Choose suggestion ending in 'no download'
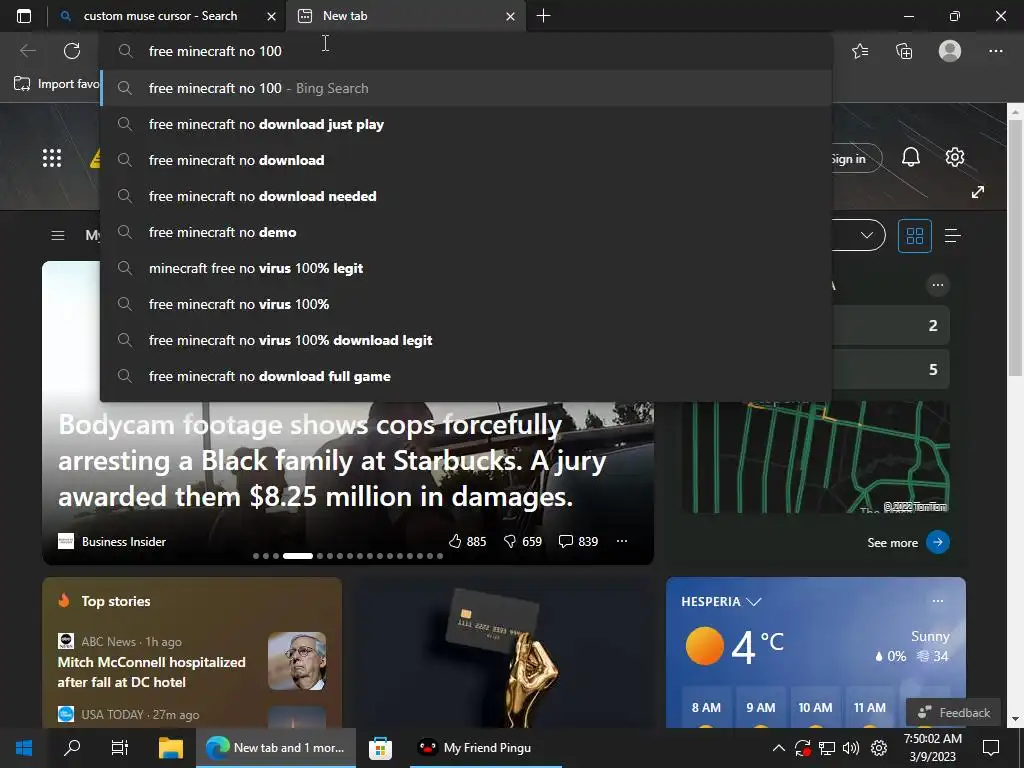The image size is (1024, 768). (x=466, y=160)
